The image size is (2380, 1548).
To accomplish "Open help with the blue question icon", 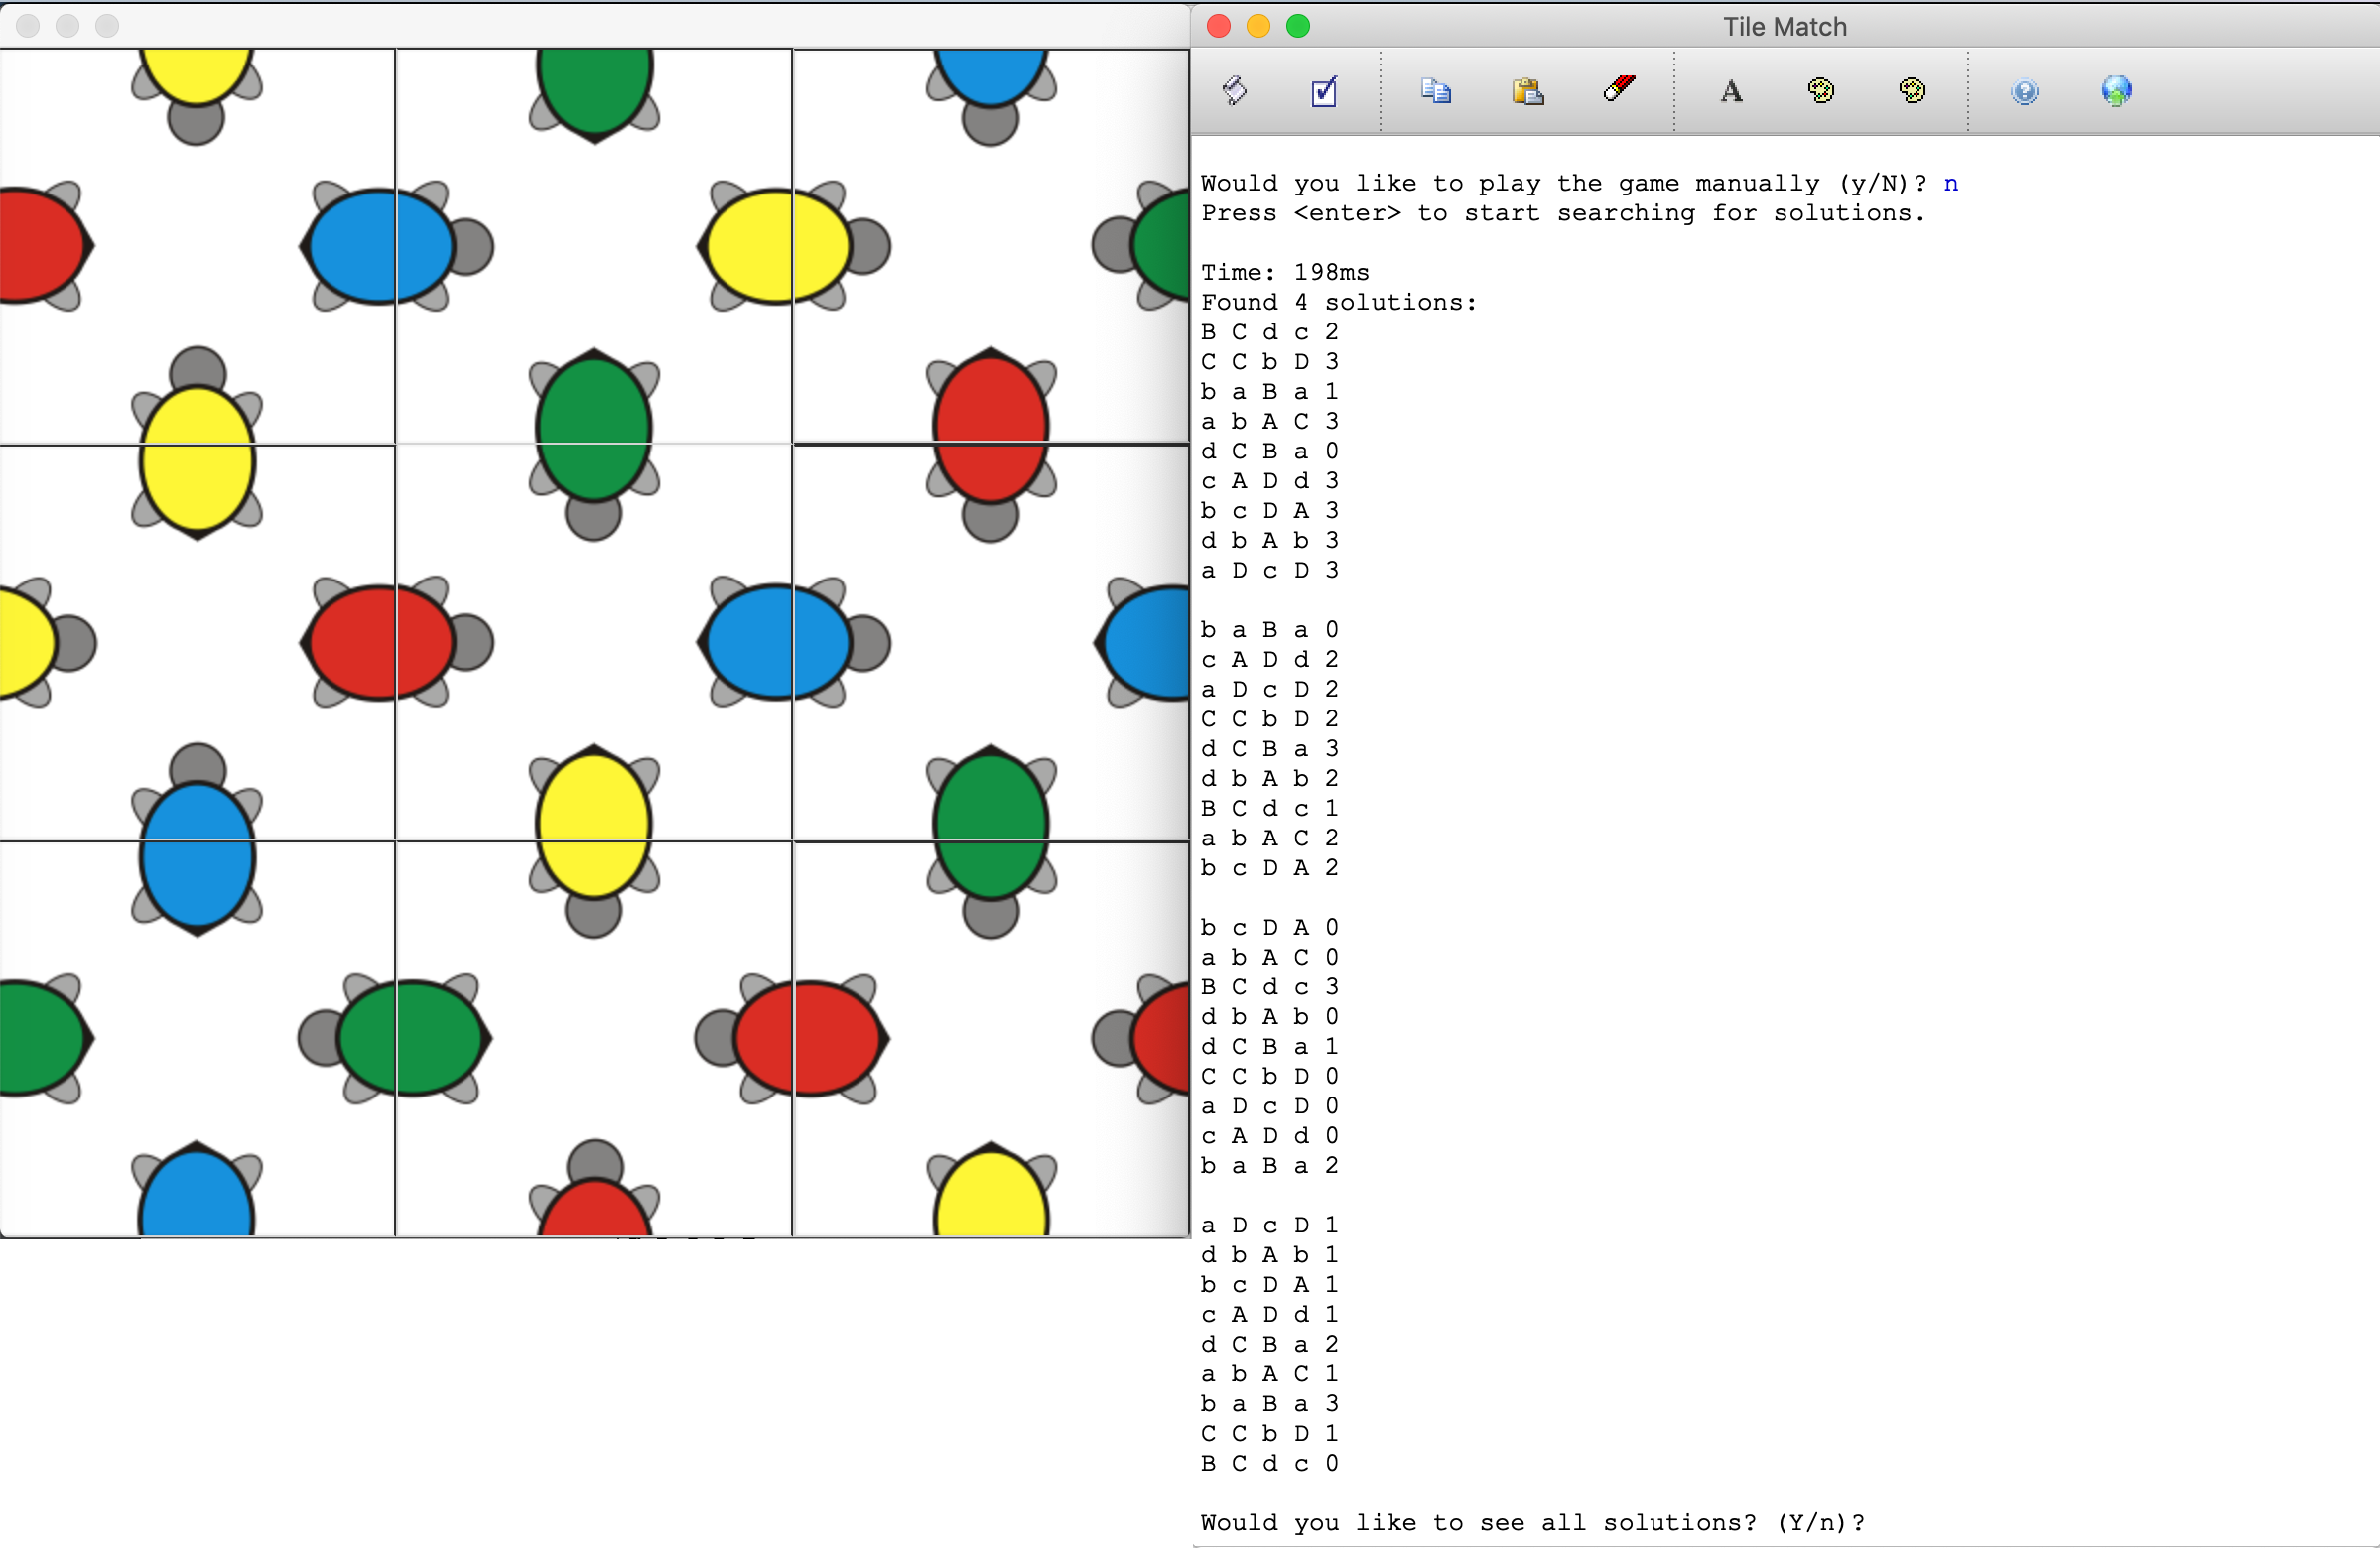I will point(2024,92).
